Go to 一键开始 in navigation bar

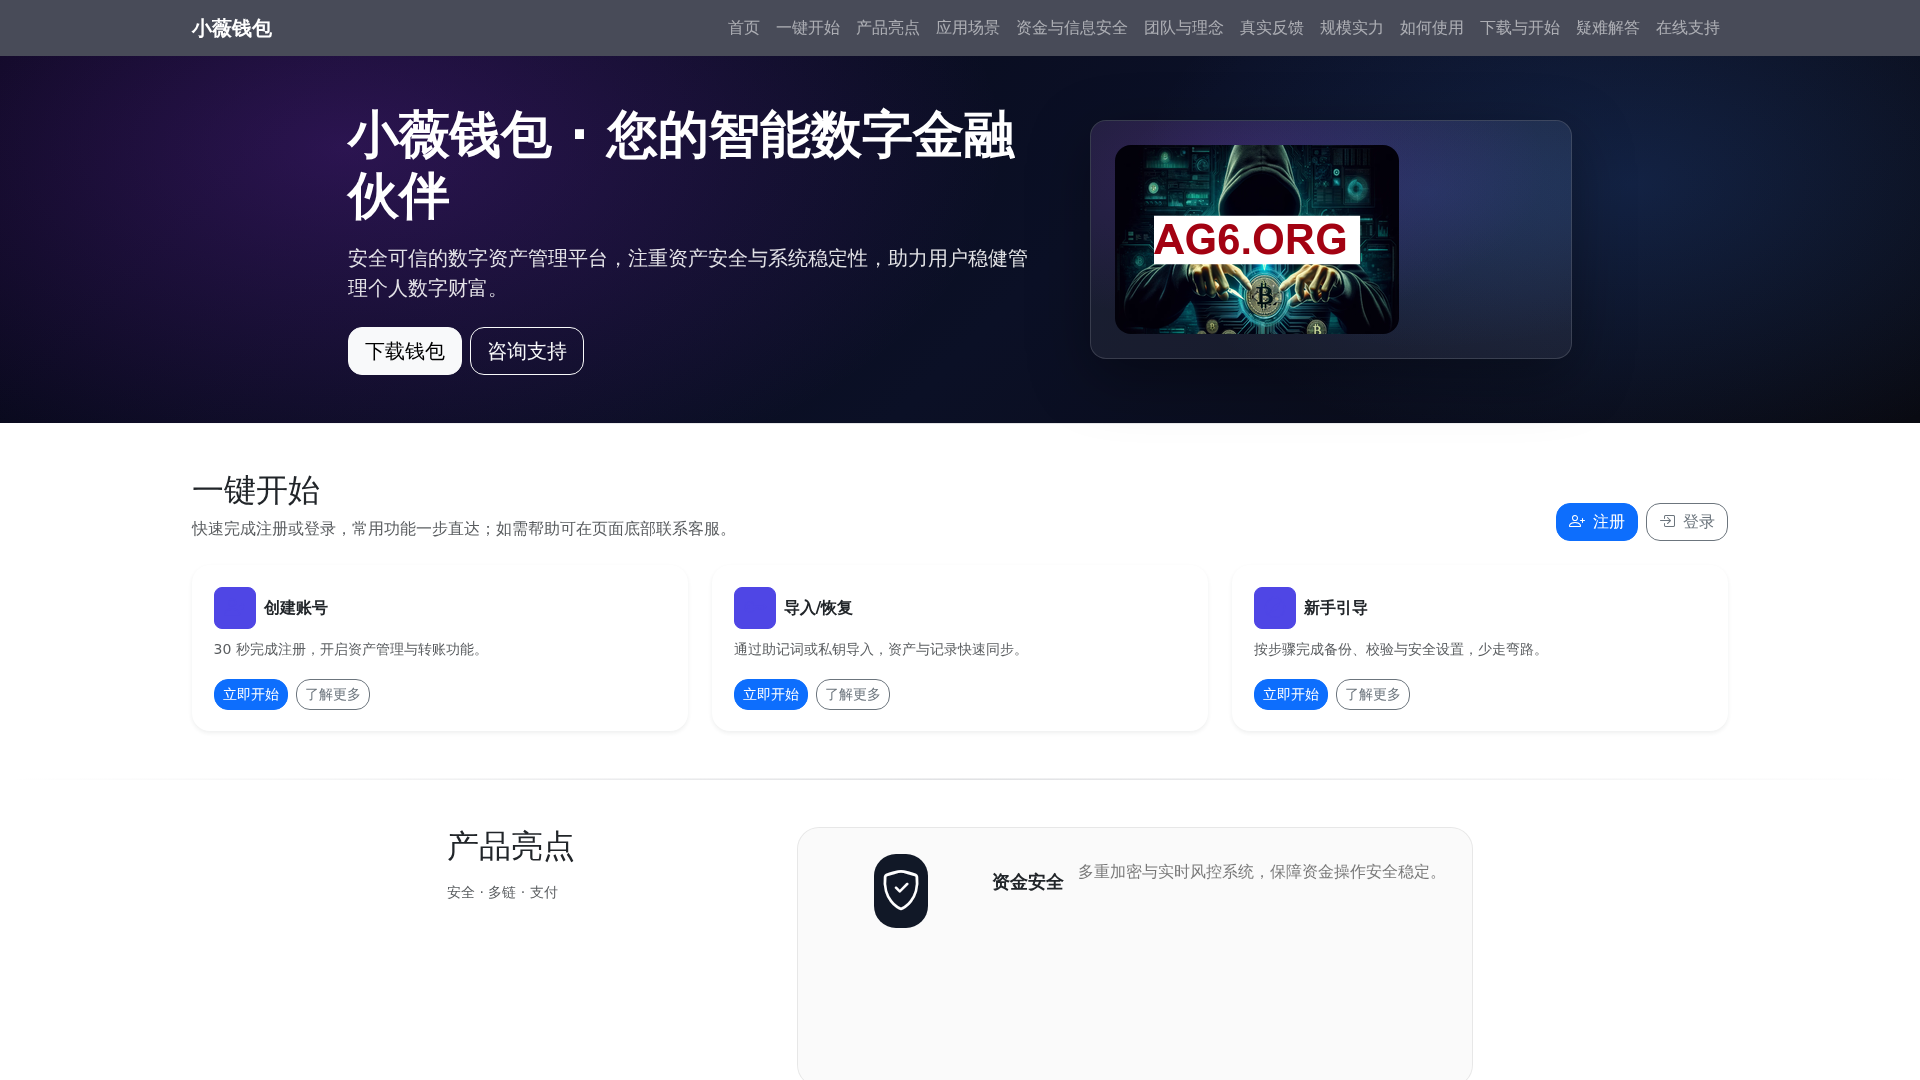[807, 28]
